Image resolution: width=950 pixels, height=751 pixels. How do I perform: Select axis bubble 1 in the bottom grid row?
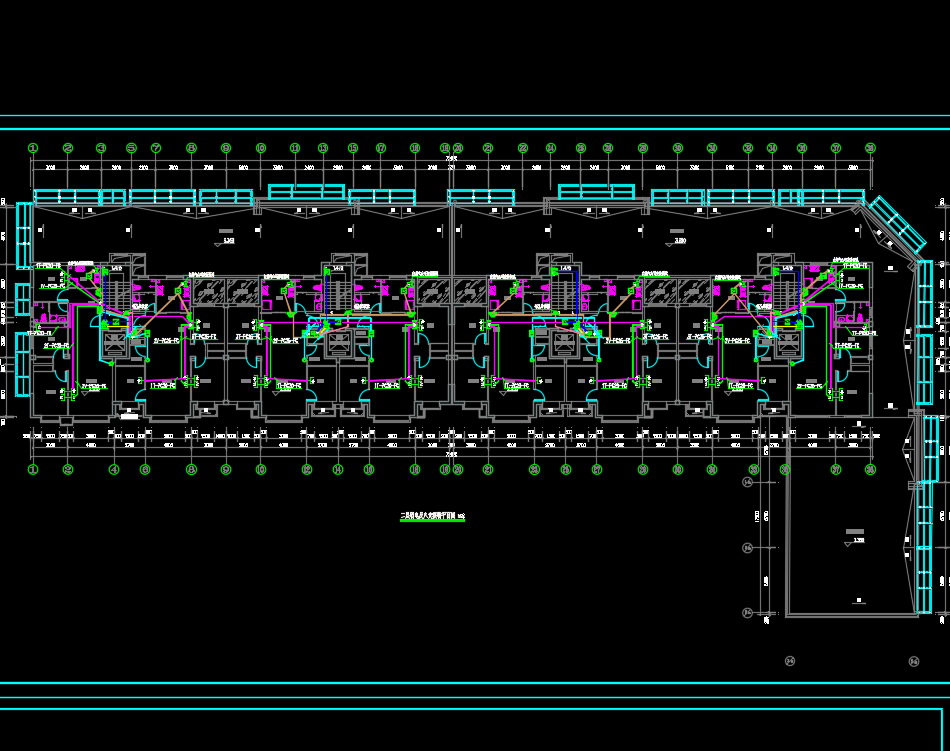pos(33,469)
